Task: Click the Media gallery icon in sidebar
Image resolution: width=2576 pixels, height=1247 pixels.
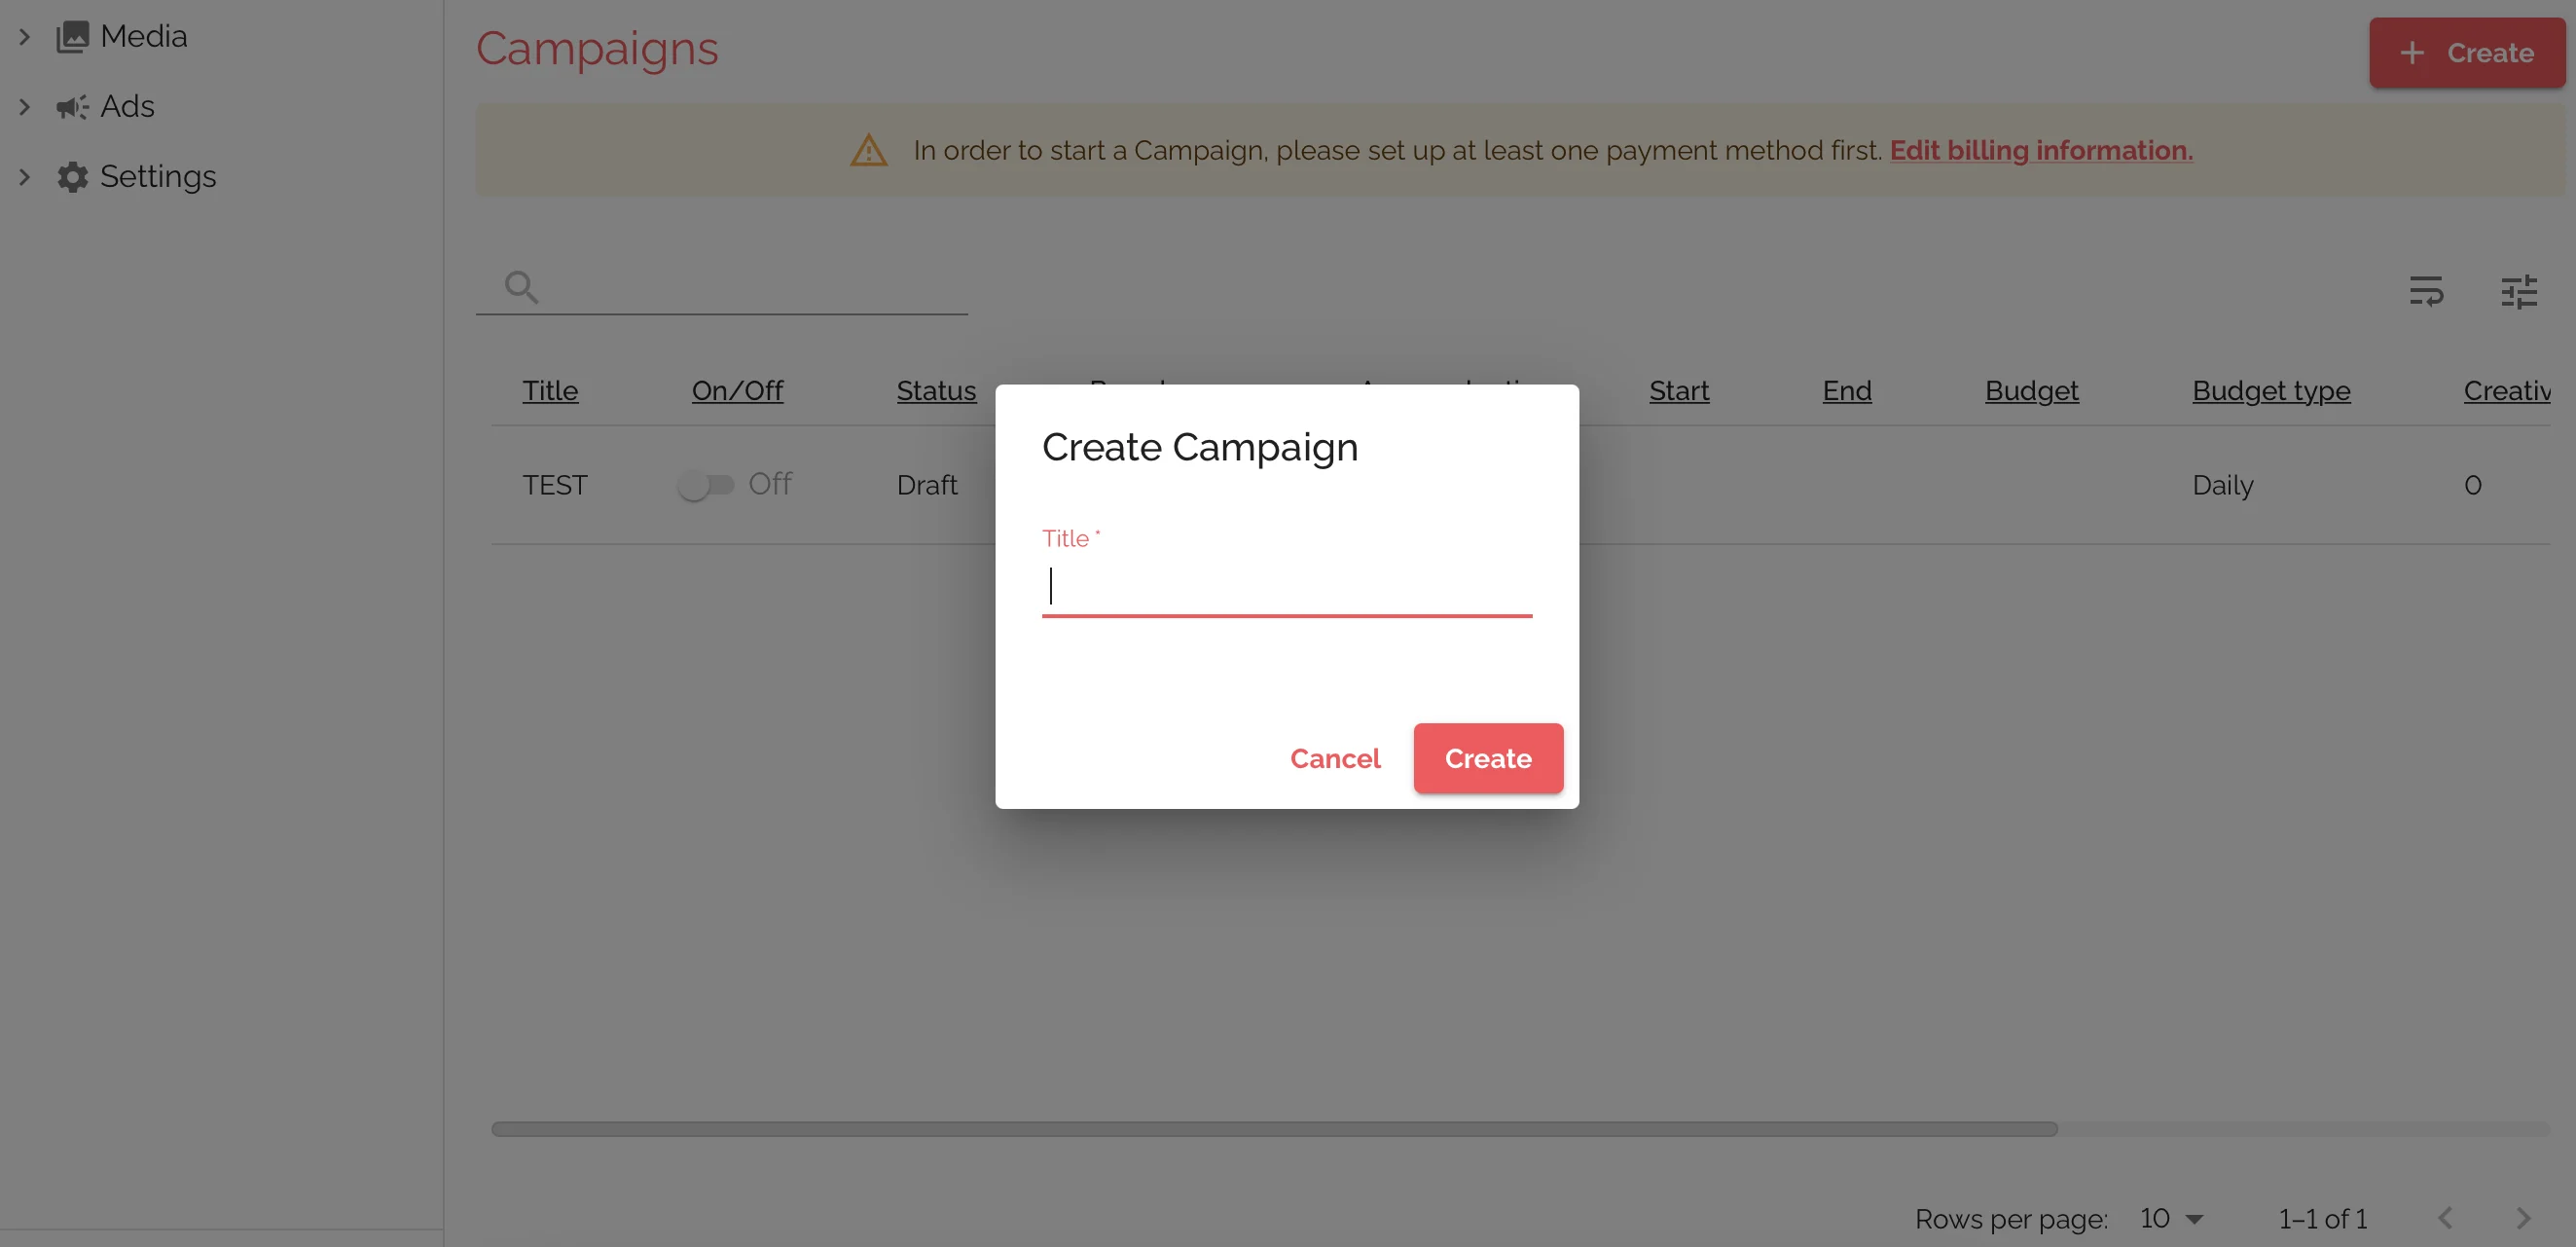Action: pos(72,37)
